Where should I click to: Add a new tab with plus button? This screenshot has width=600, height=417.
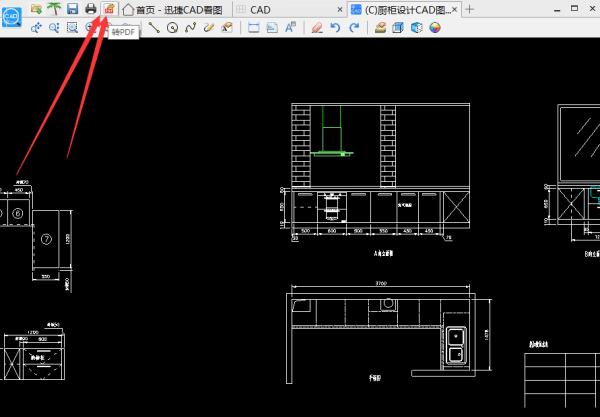[470, 9]
